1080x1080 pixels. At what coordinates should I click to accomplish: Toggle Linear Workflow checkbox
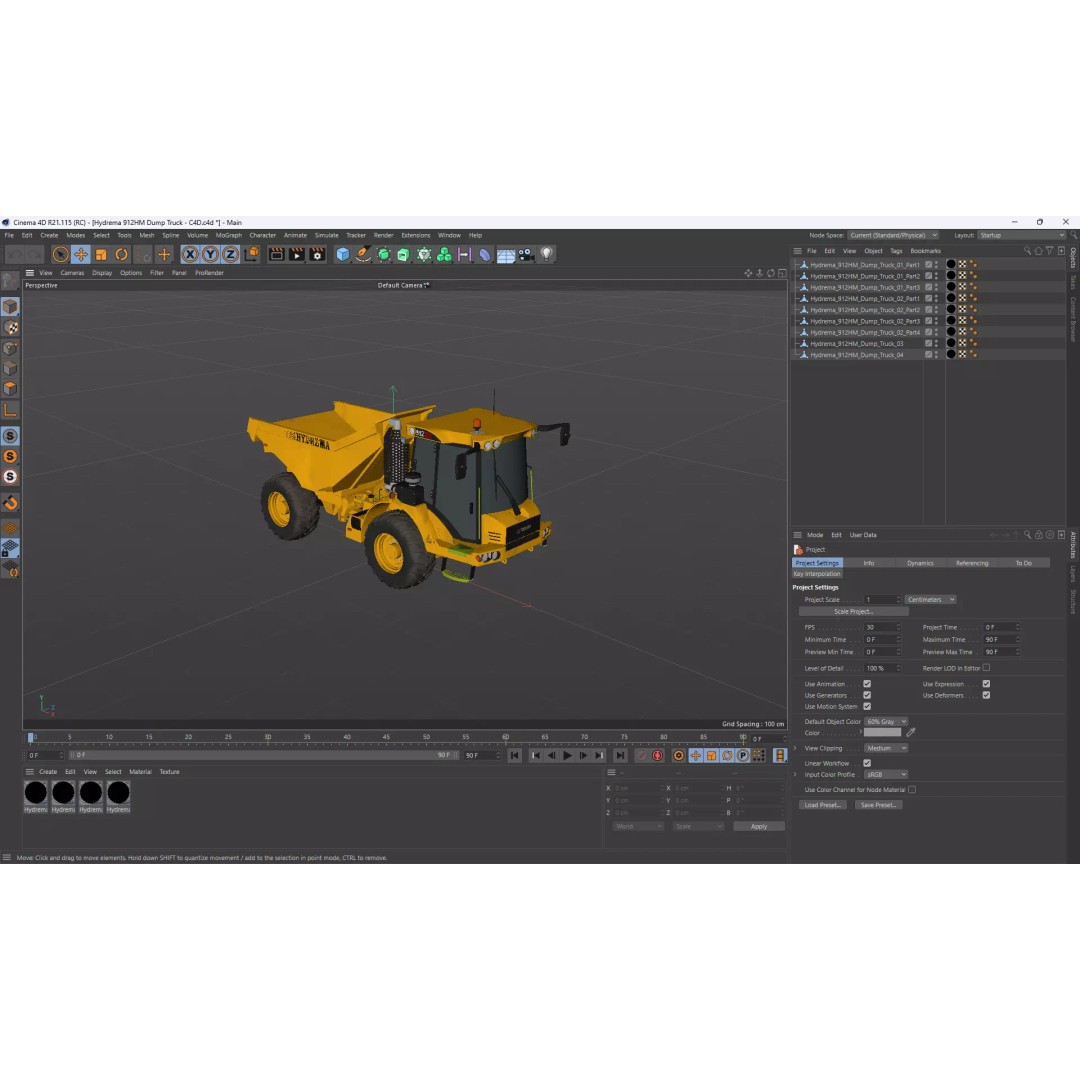pyautogui.click(x=867, y=763)
